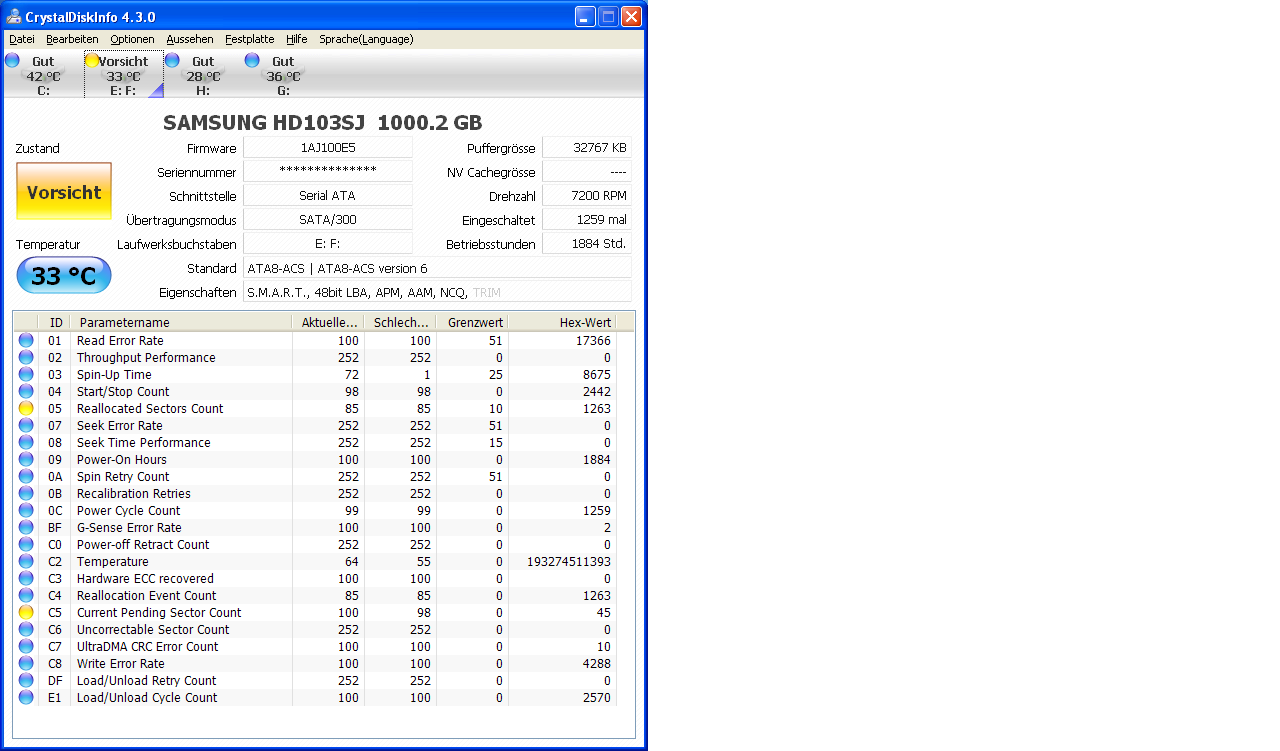Click the Laufwerksbuchstaben field showing E: F:
1280x751 pixels.
(x=328, y=244)
